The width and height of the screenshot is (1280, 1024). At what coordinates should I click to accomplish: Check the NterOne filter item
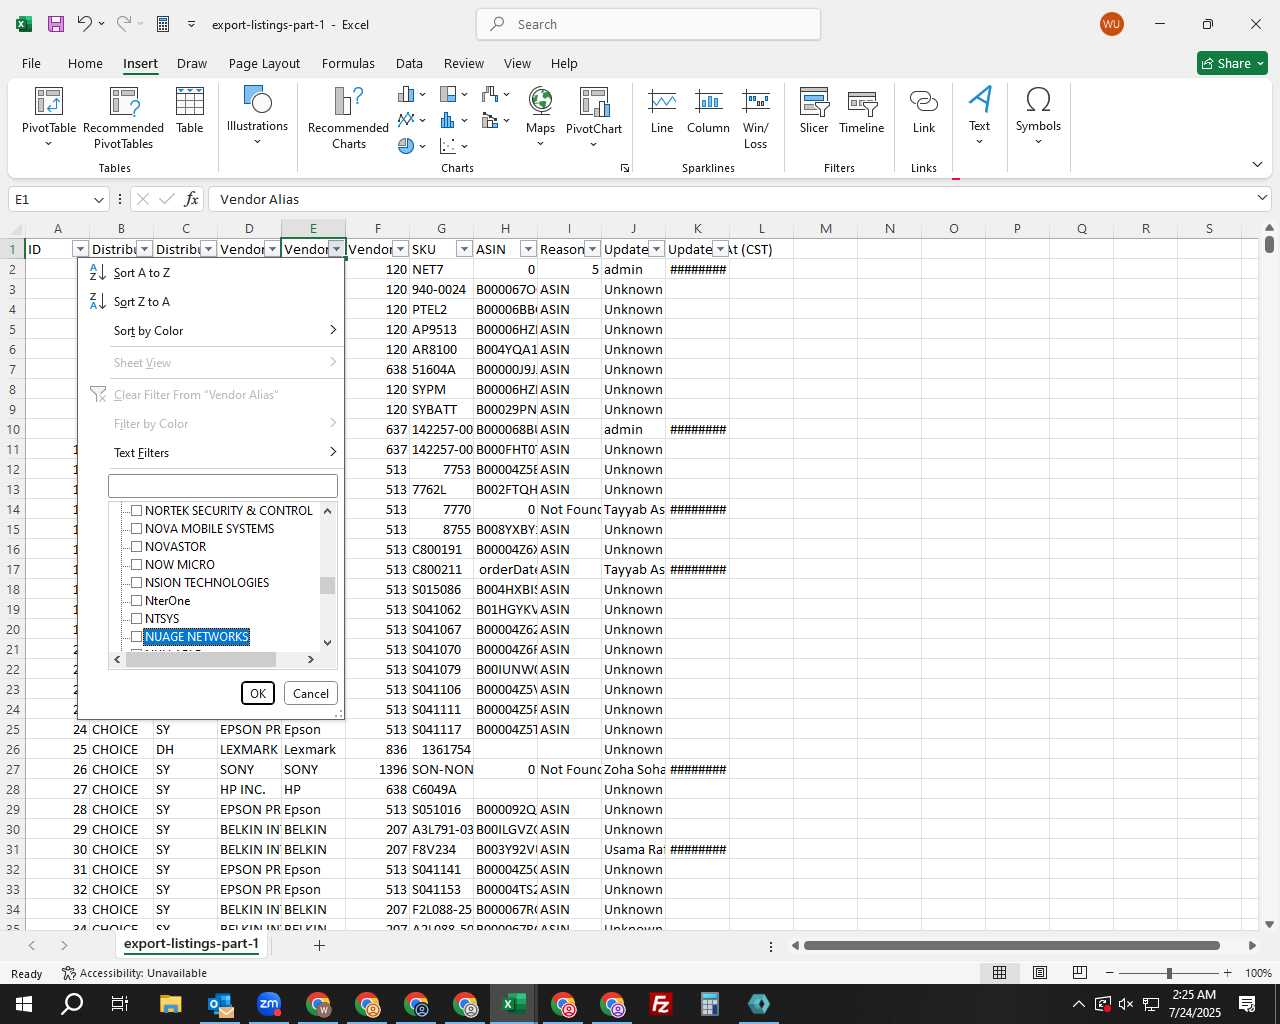tap(137, 601)
